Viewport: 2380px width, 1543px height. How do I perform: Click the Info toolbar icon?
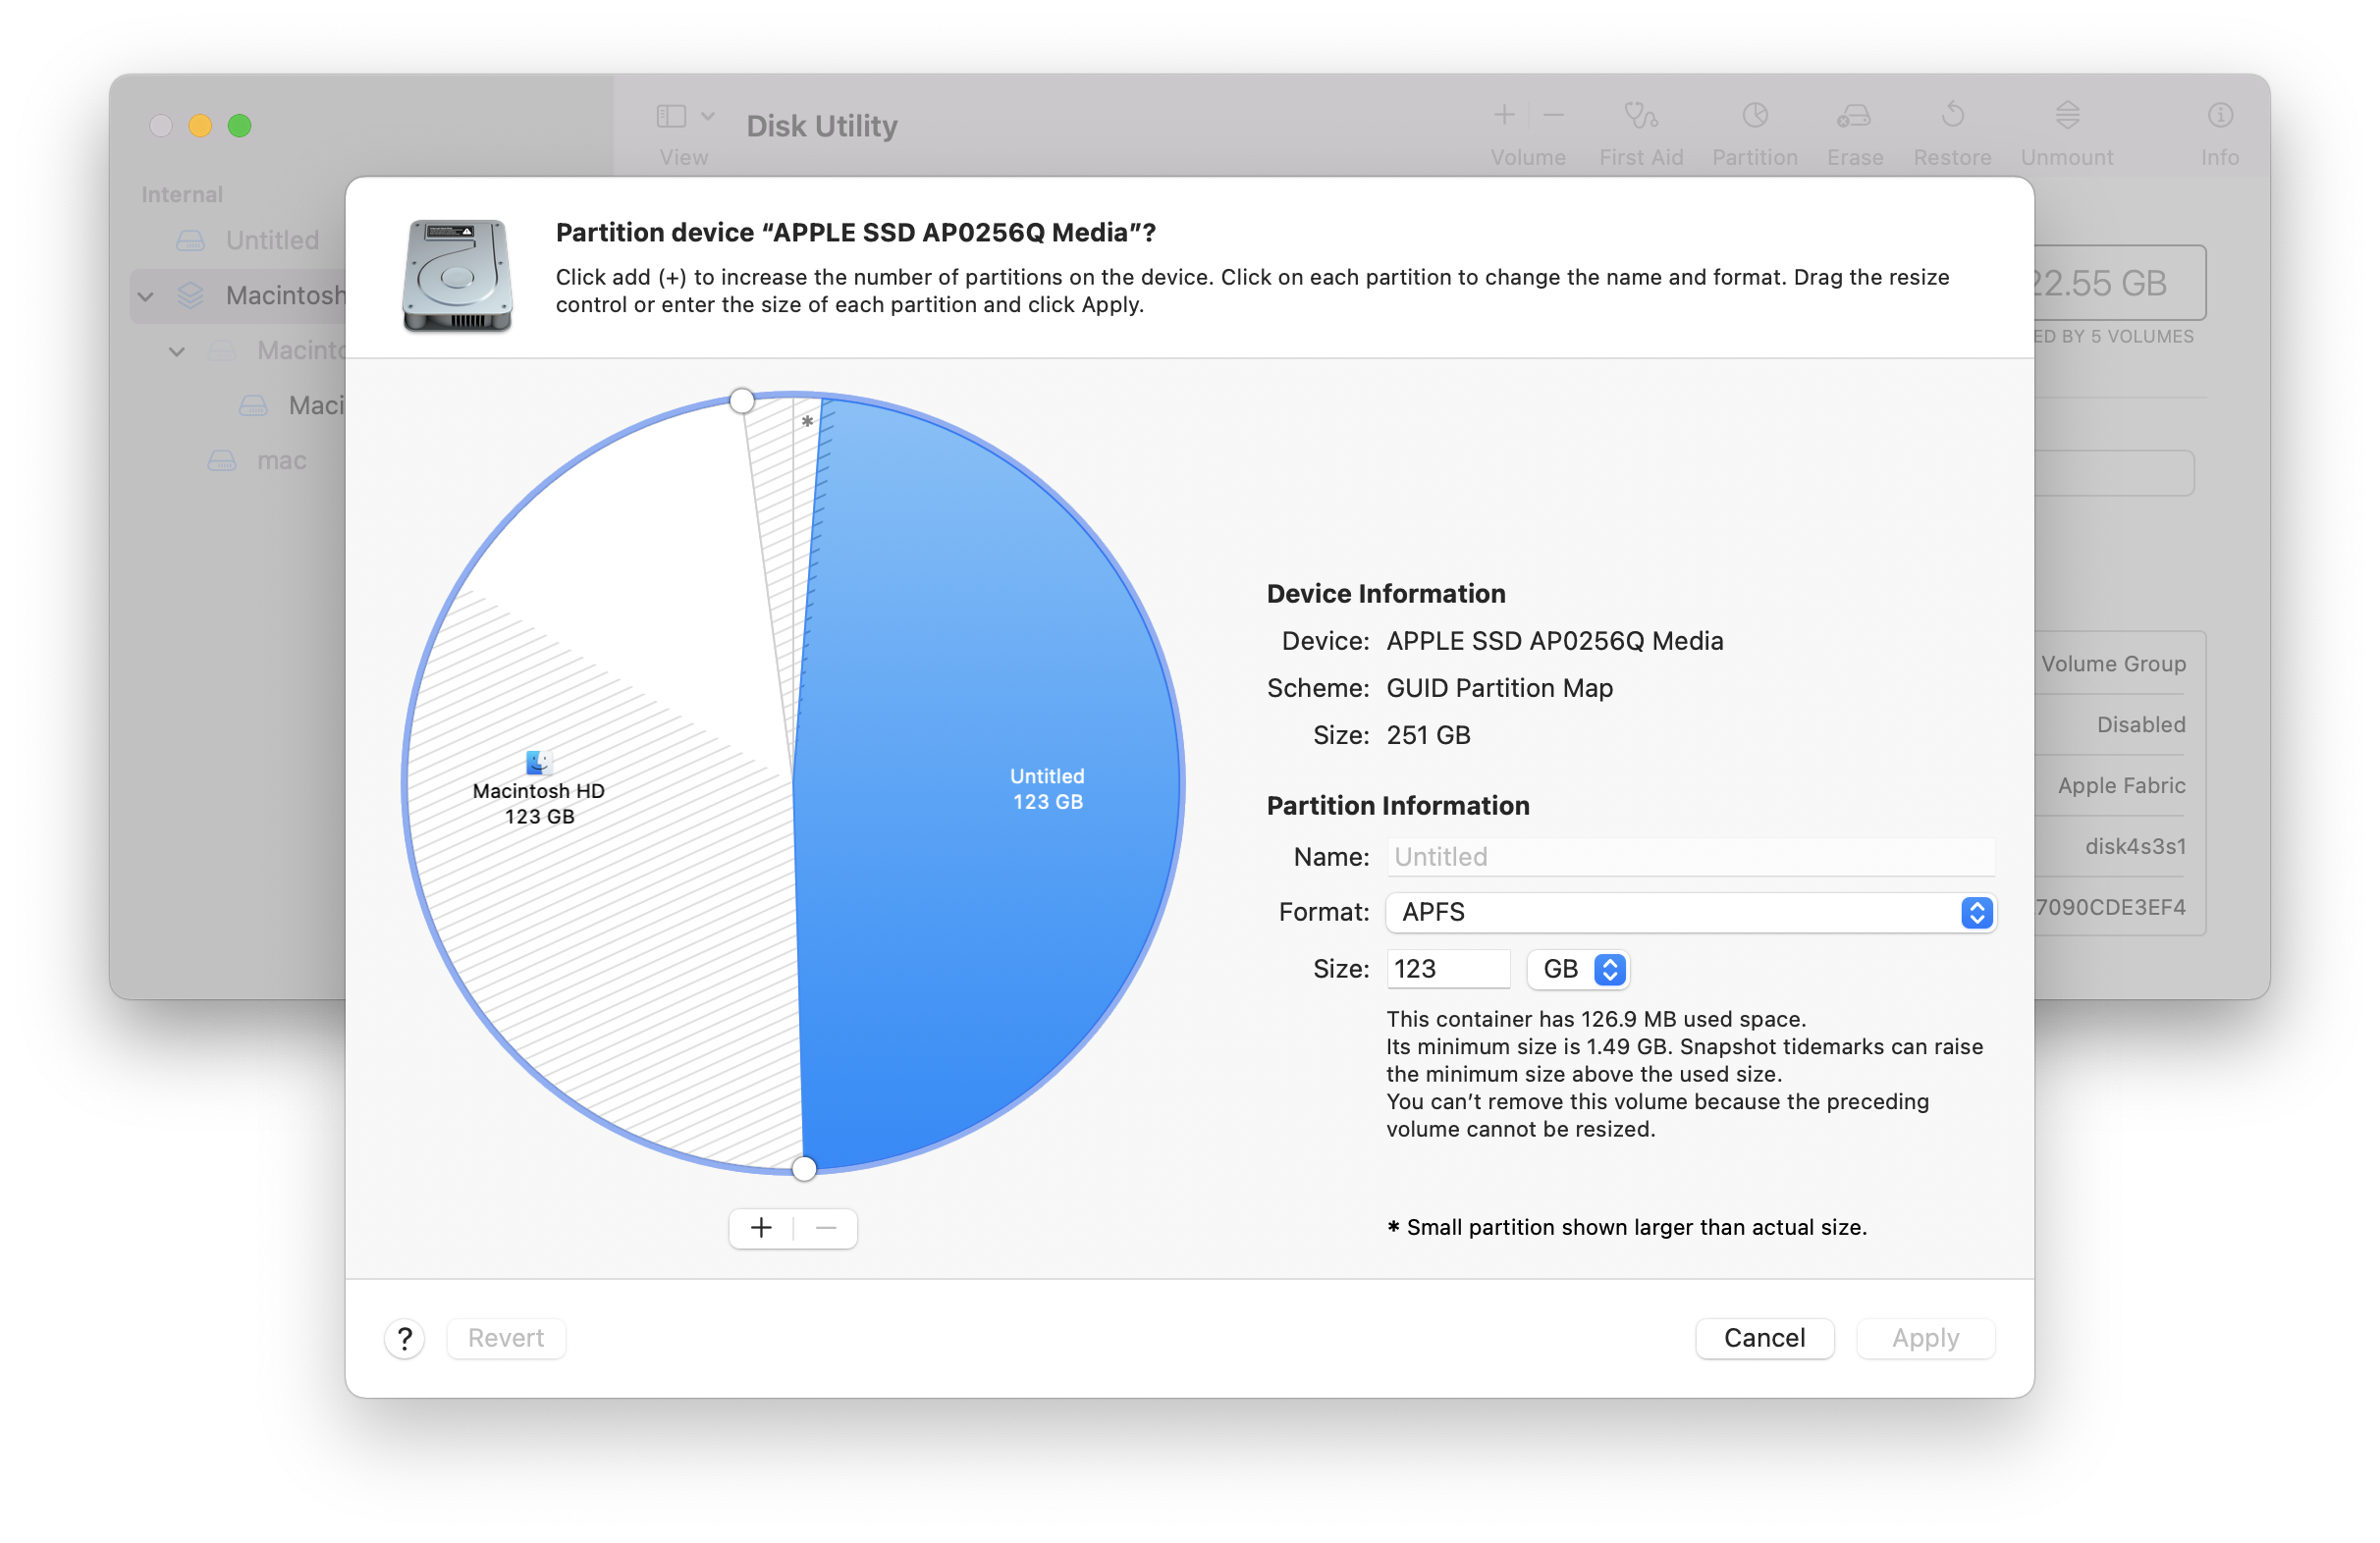coord(2219,116)
